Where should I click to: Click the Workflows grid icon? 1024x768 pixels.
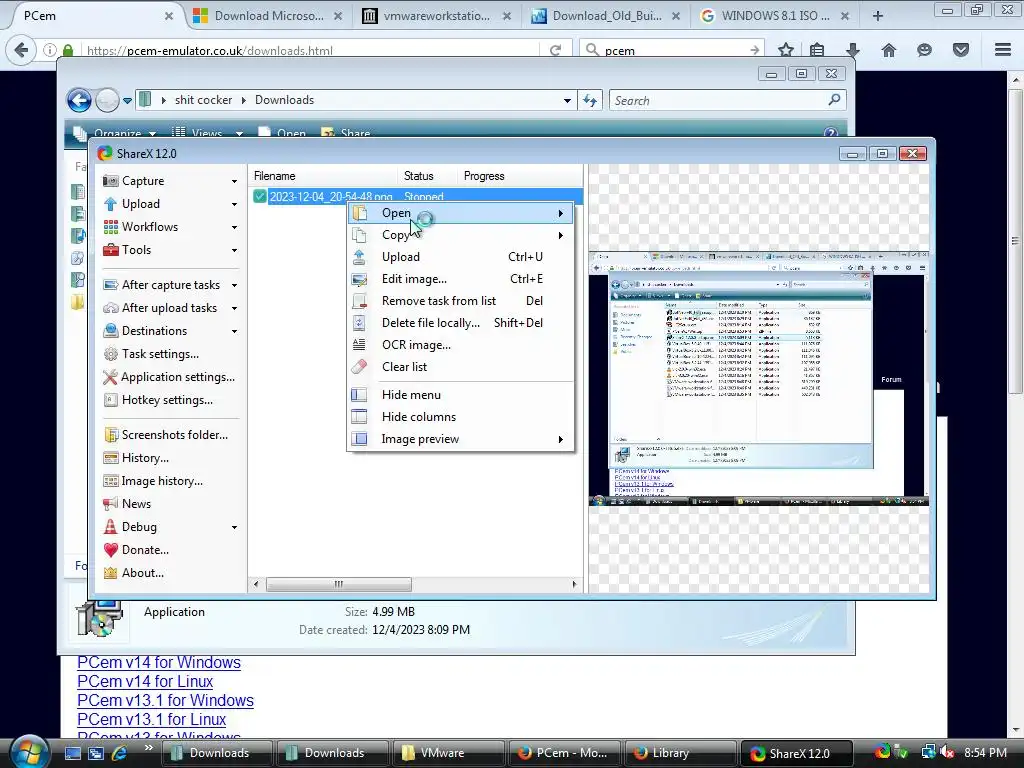[110, 227]
